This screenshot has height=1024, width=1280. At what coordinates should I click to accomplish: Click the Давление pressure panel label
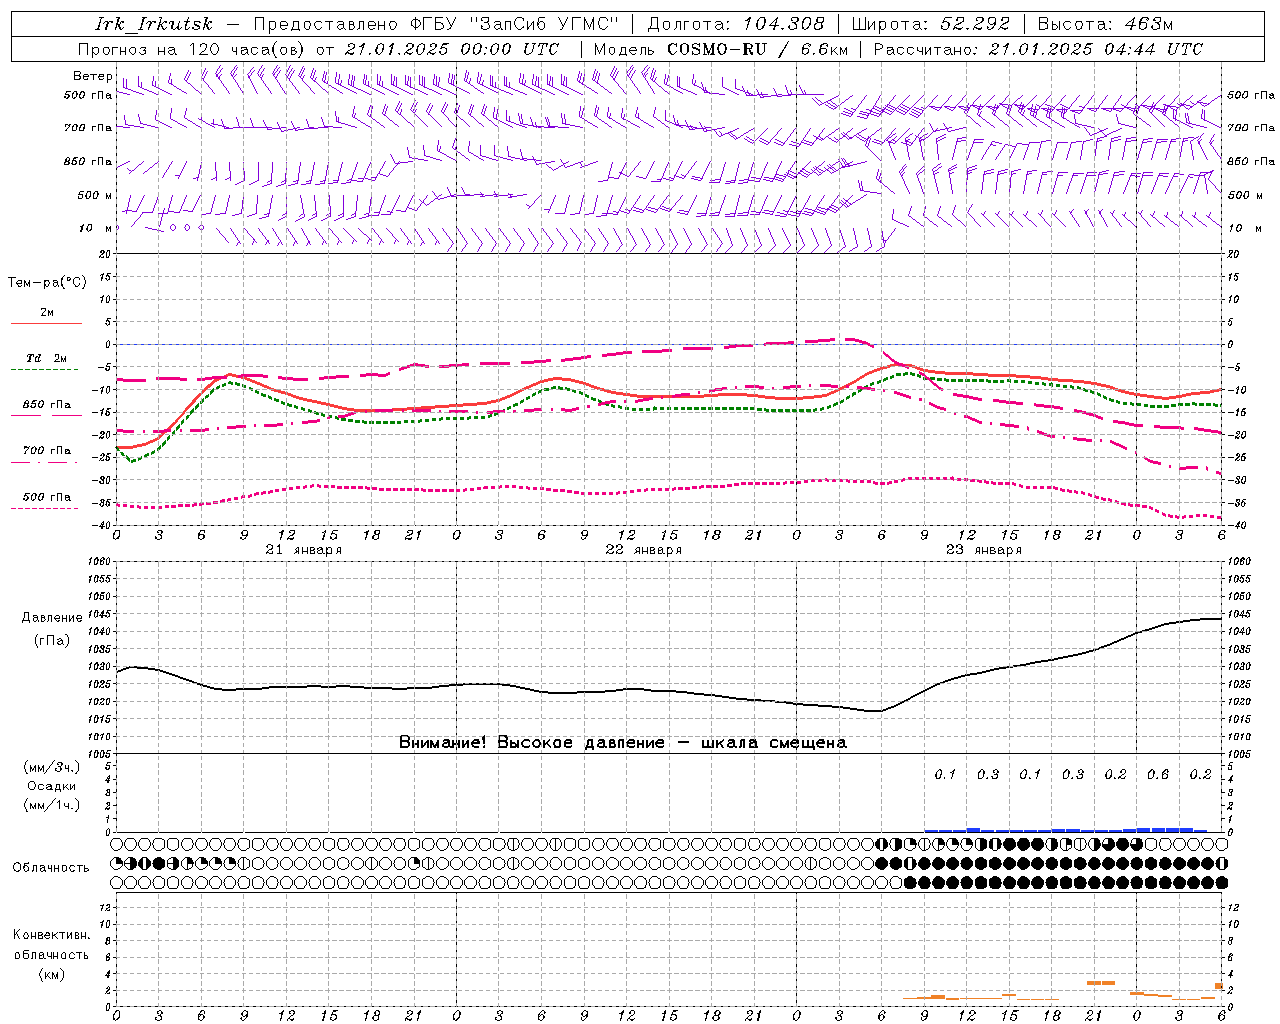point(52,618)
